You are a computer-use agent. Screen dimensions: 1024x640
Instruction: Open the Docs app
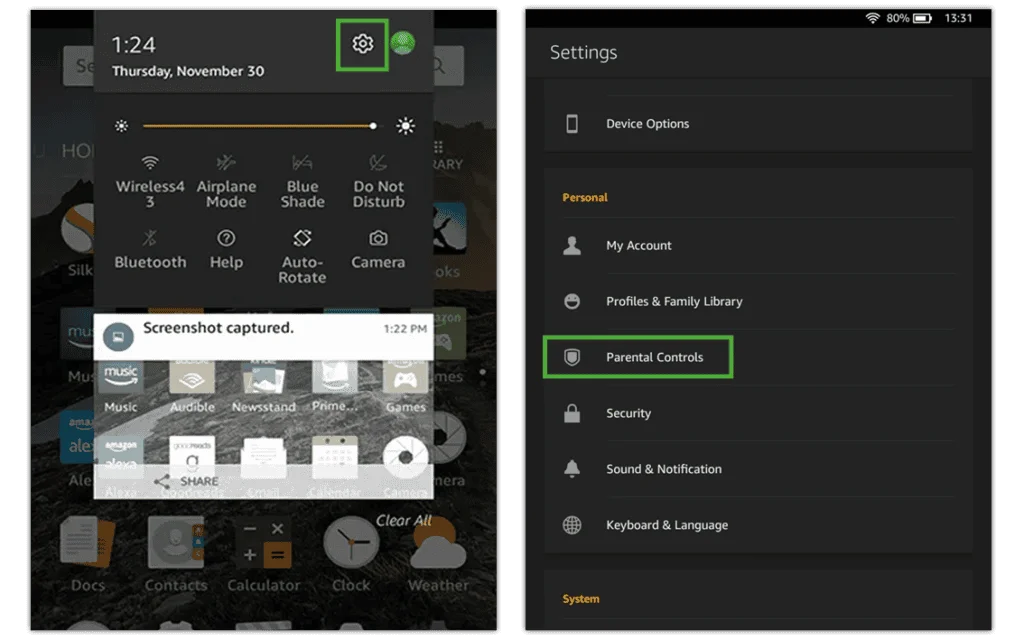(88, 554)
